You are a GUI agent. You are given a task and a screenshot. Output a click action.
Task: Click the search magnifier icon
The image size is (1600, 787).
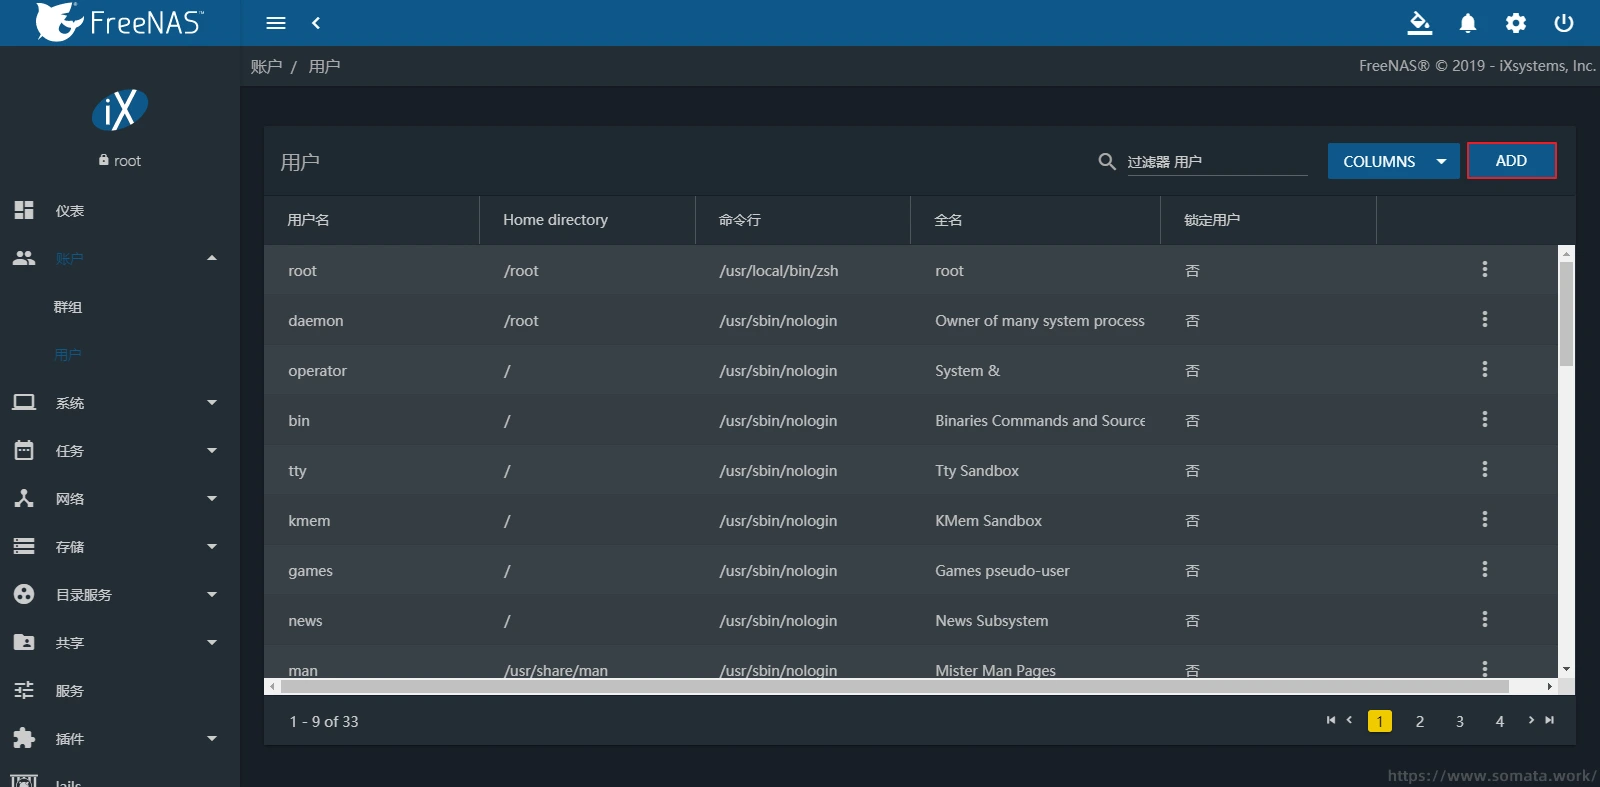pos(1106,162)
